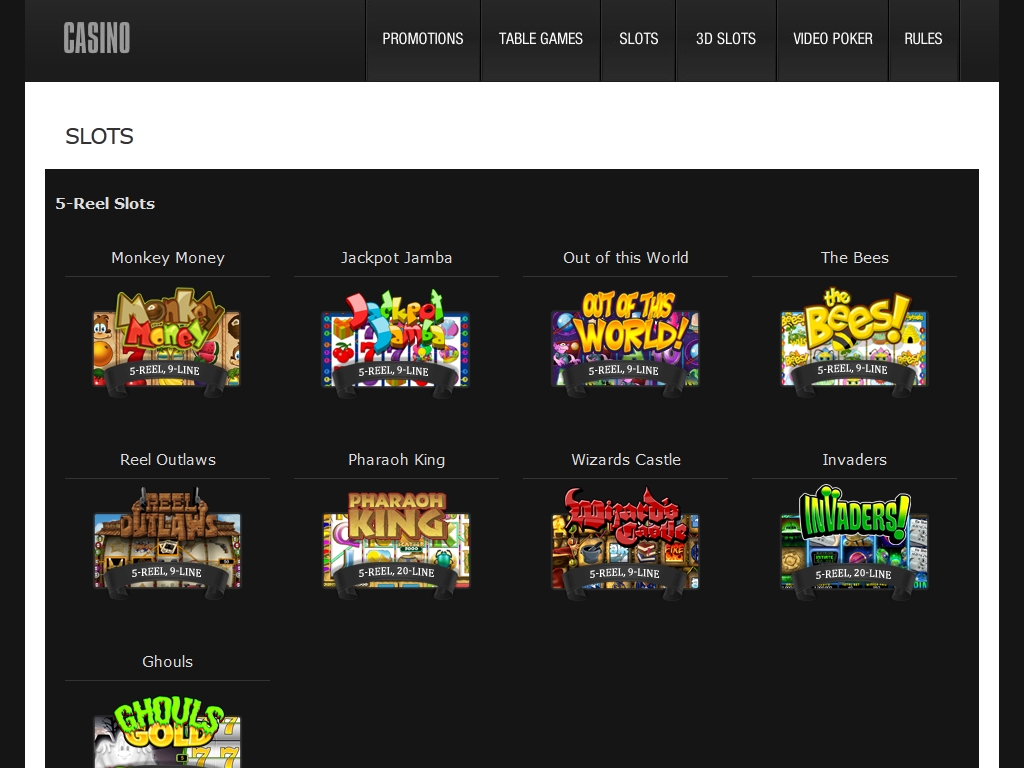The width and height of the screenshot is (1024, 768).
Task: Follow the Pharaoh King text link
Action: 396,460
